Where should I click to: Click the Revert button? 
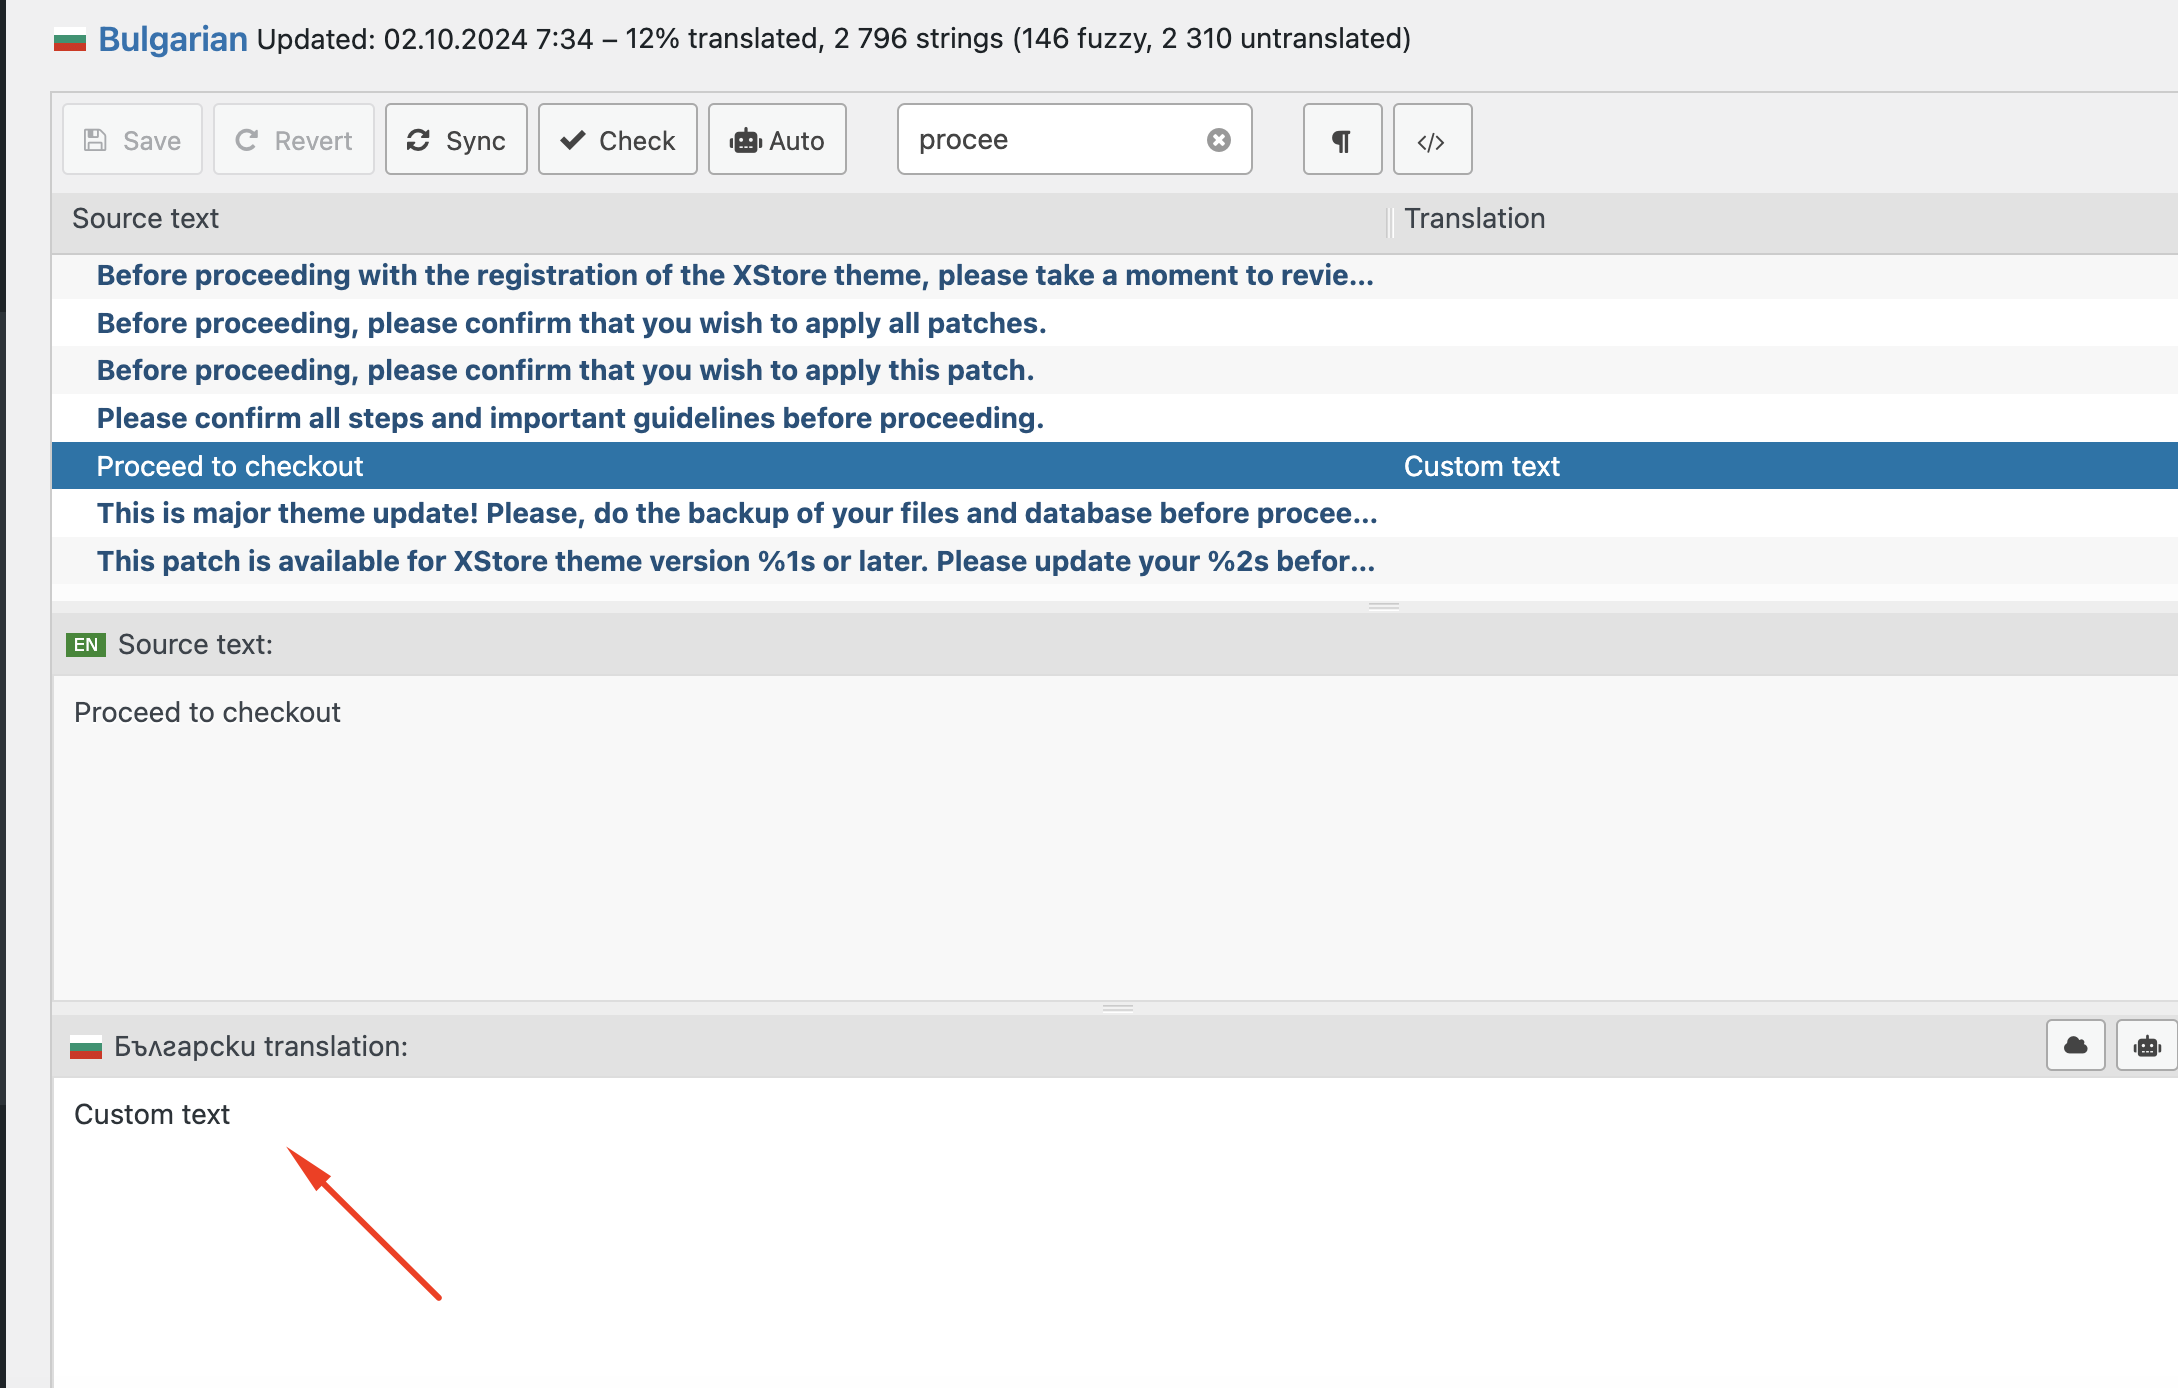292,138
